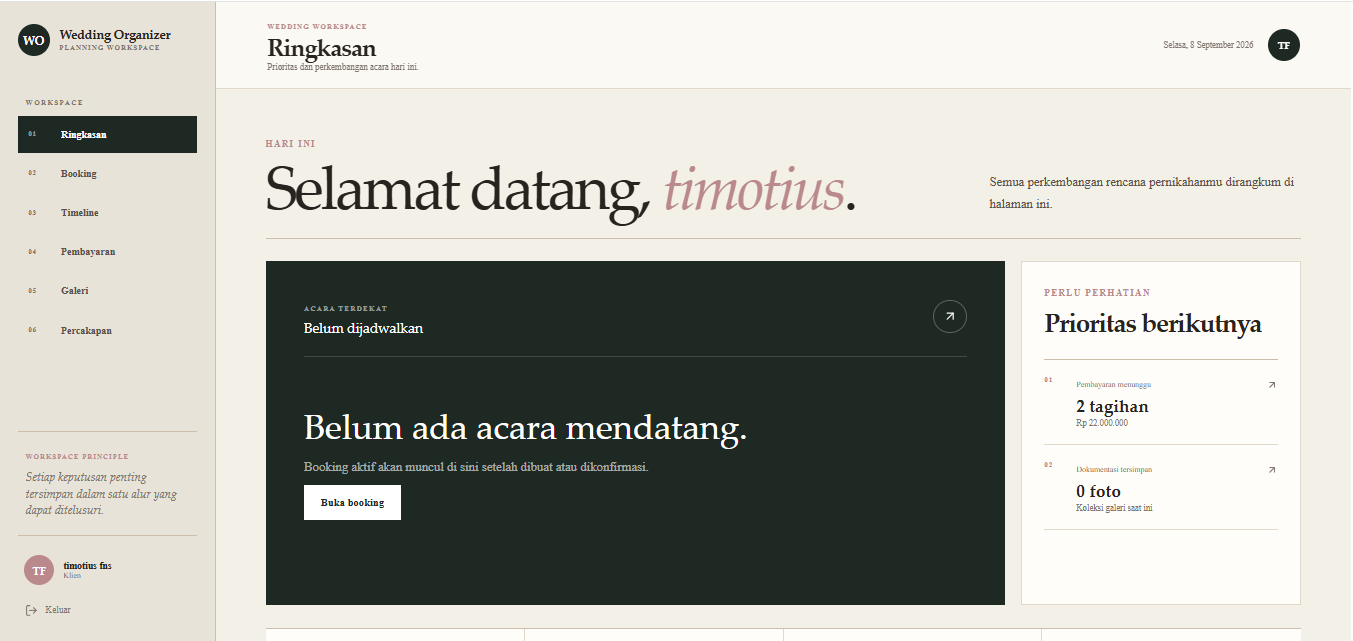Image resolution: width=1353 pixels, height=641 pixels.
Task: Click the logout icon next to Keluar
Action: 32,610
